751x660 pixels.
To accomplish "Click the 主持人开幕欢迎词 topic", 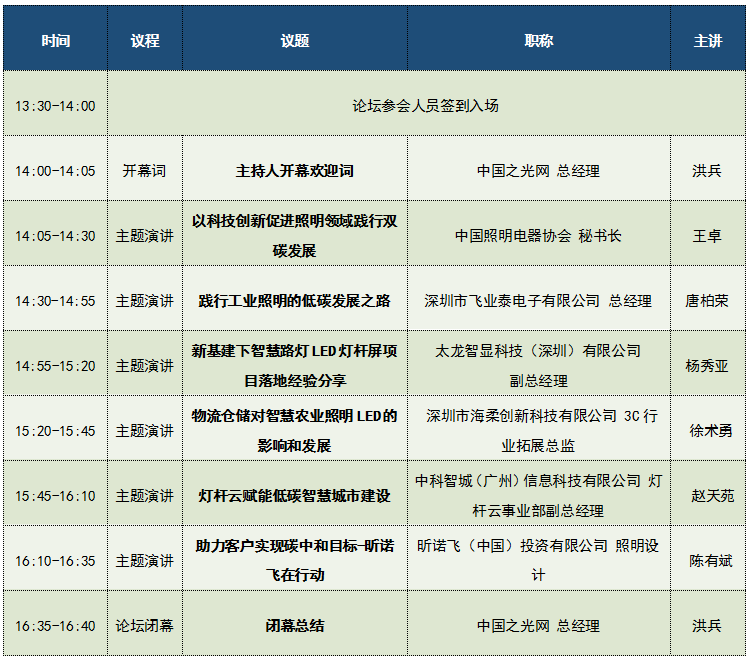I will (295, 171).
